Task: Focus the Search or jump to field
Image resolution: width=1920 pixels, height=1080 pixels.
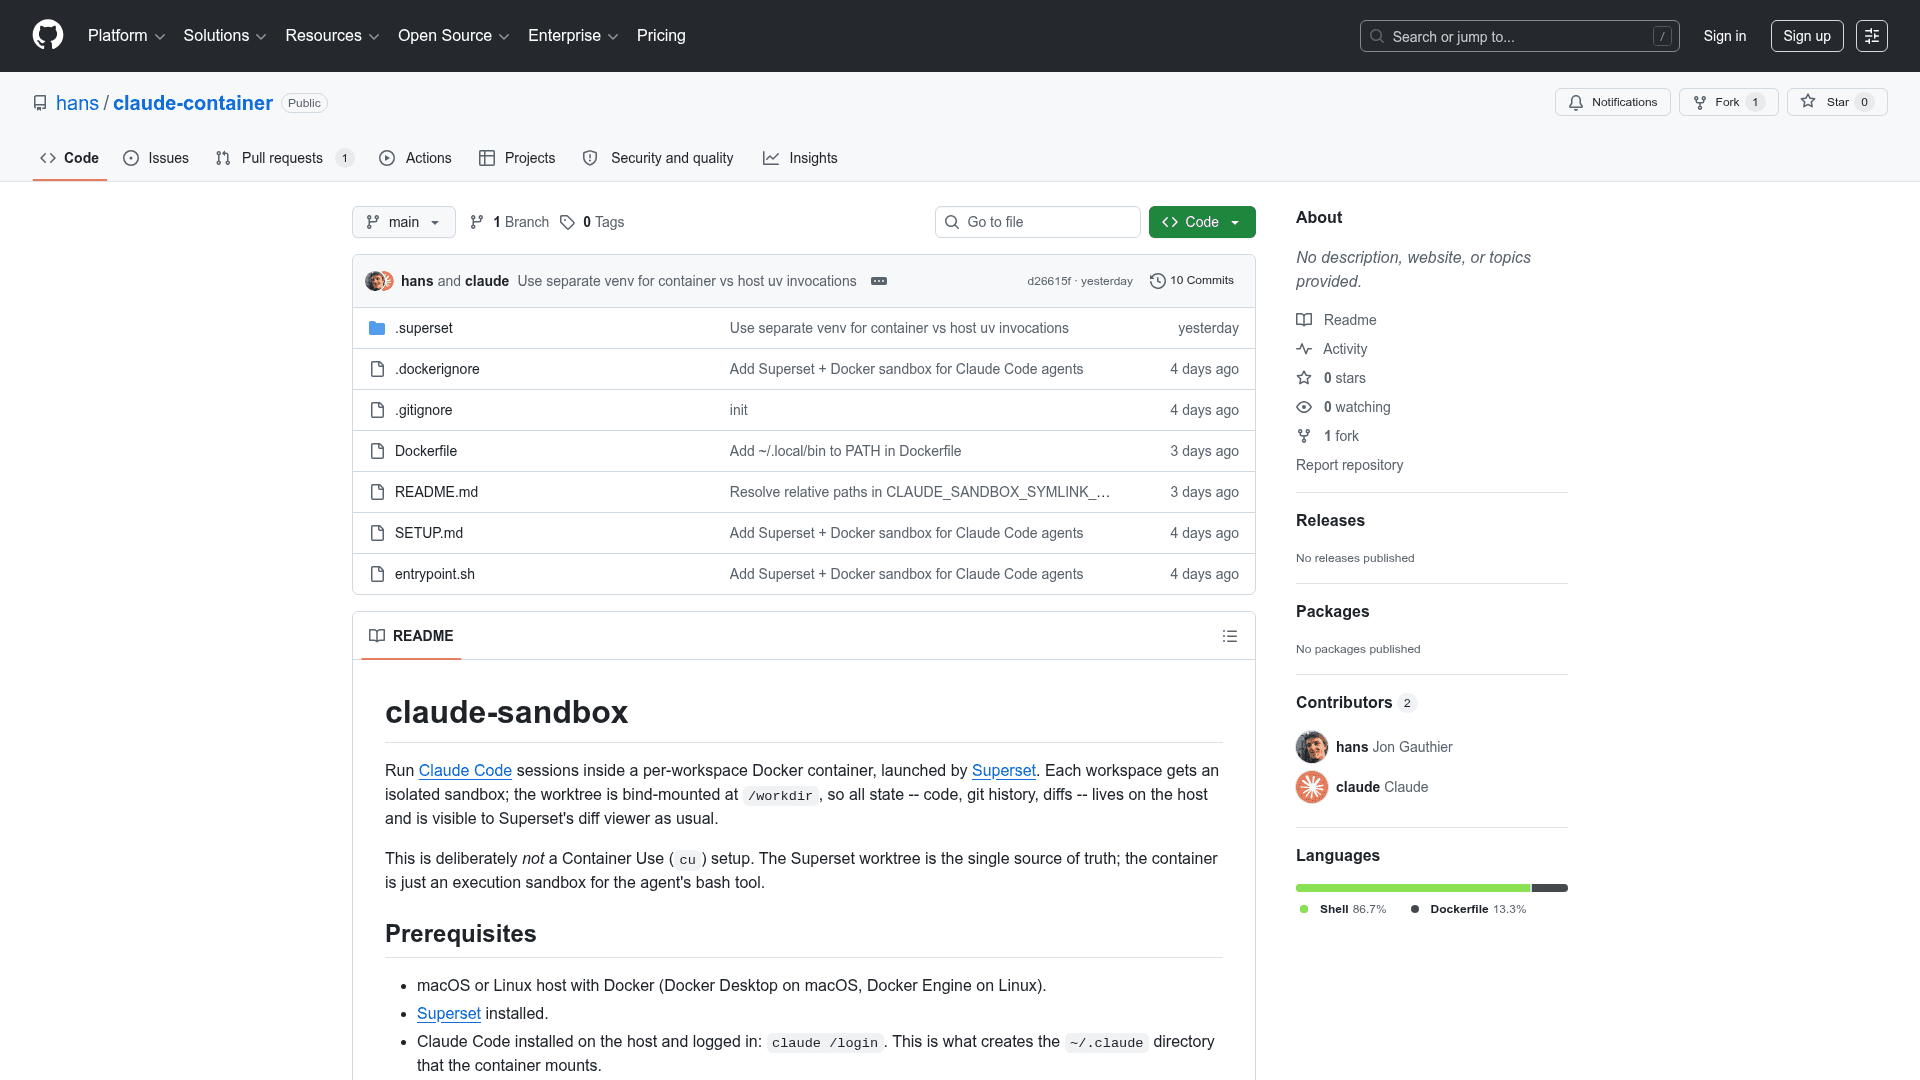Action: point(1519,36)
